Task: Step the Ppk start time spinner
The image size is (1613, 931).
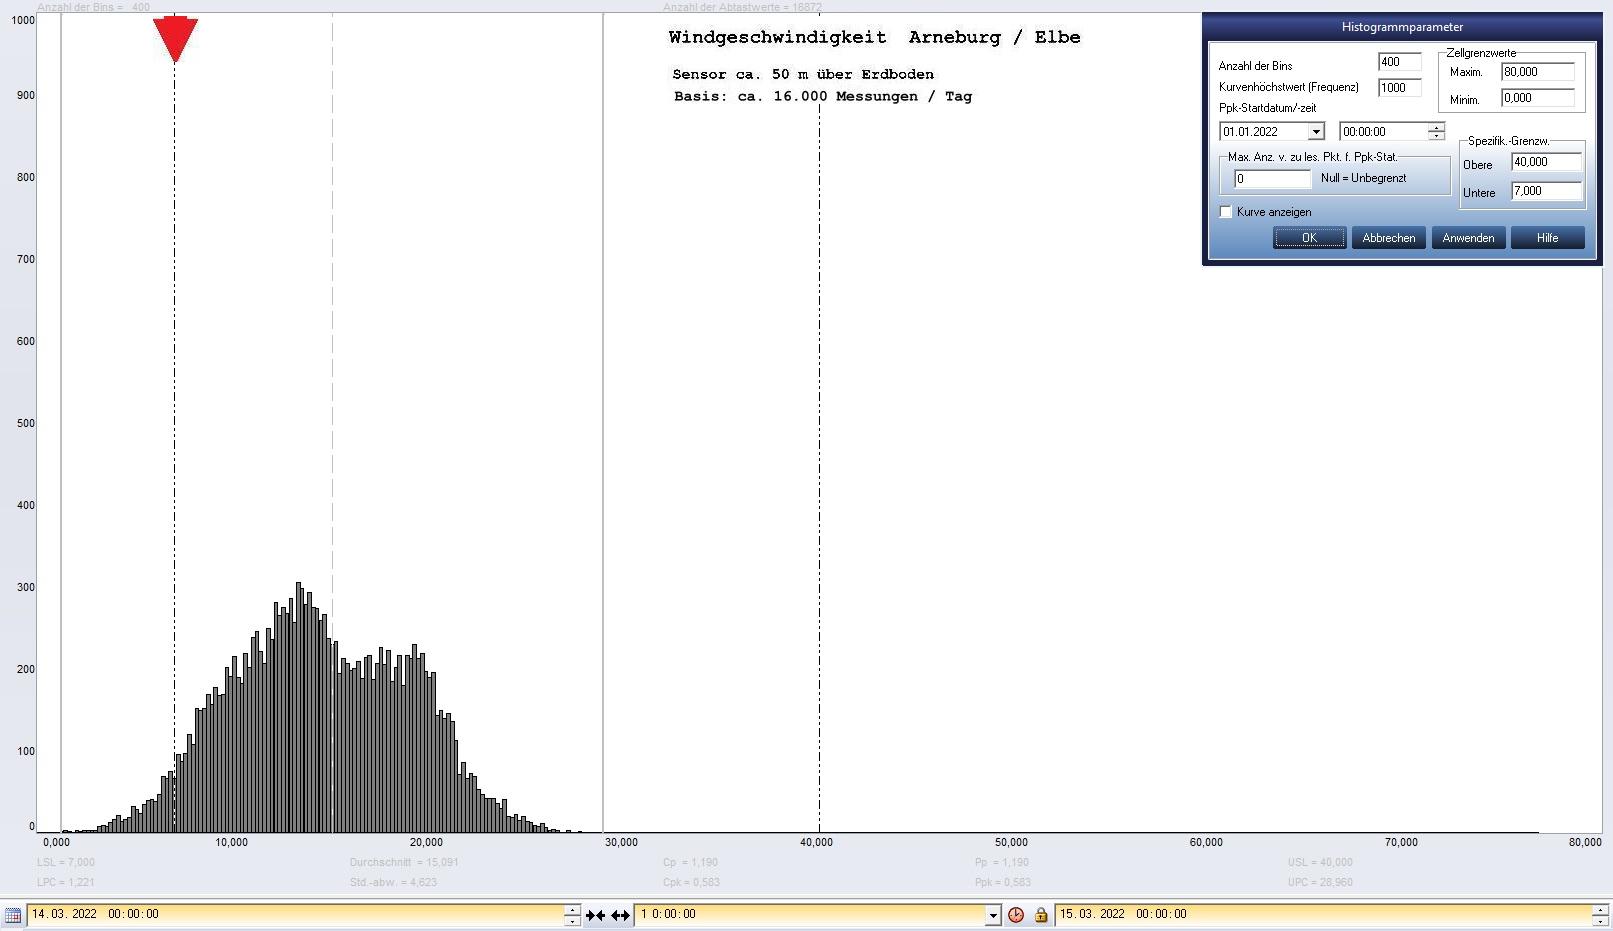Action: 1436,132
